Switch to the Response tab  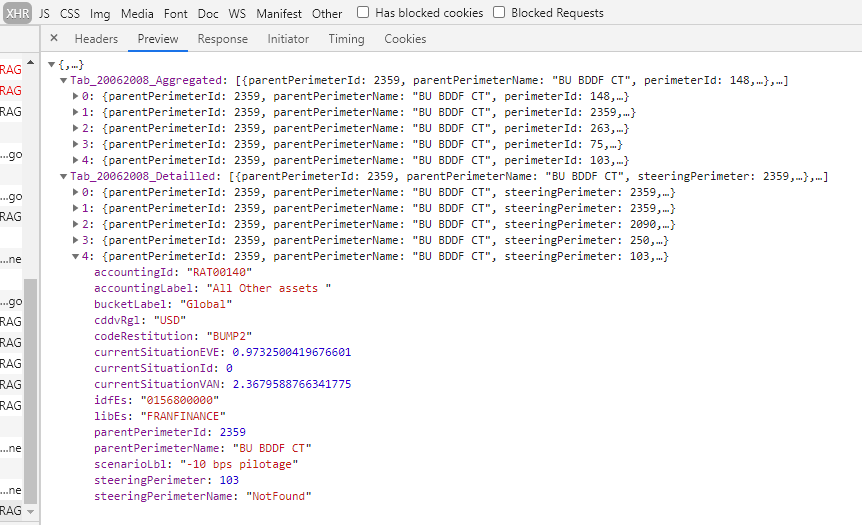pos(223,39)
